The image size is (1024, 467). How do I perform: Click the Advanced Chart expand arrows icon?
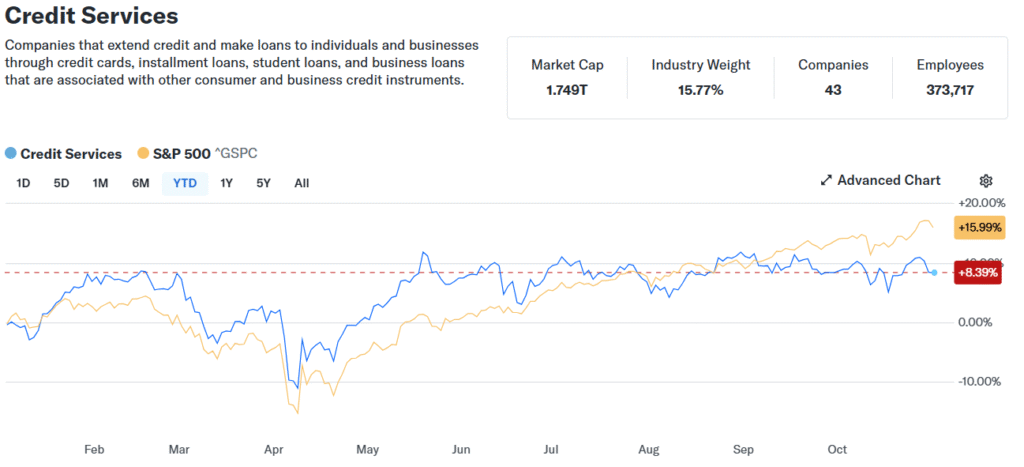826,181
